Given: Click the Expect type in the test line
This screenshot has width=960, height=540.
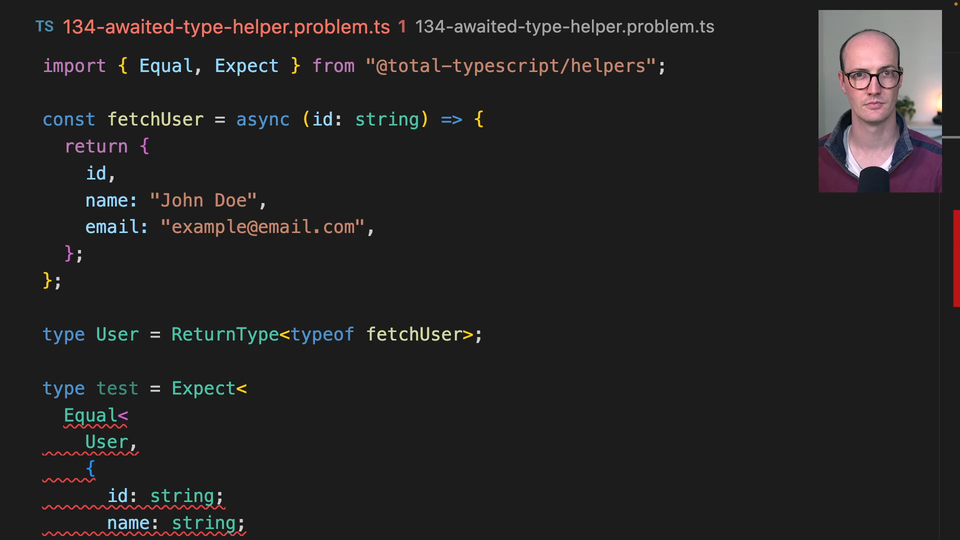Looking at the screenshot, I should point(203,388).
